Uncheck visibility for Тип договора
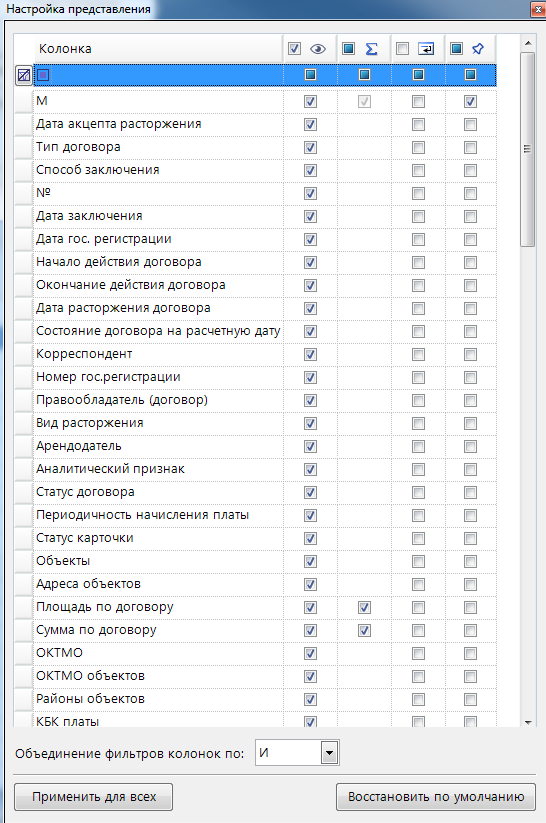 310,147
